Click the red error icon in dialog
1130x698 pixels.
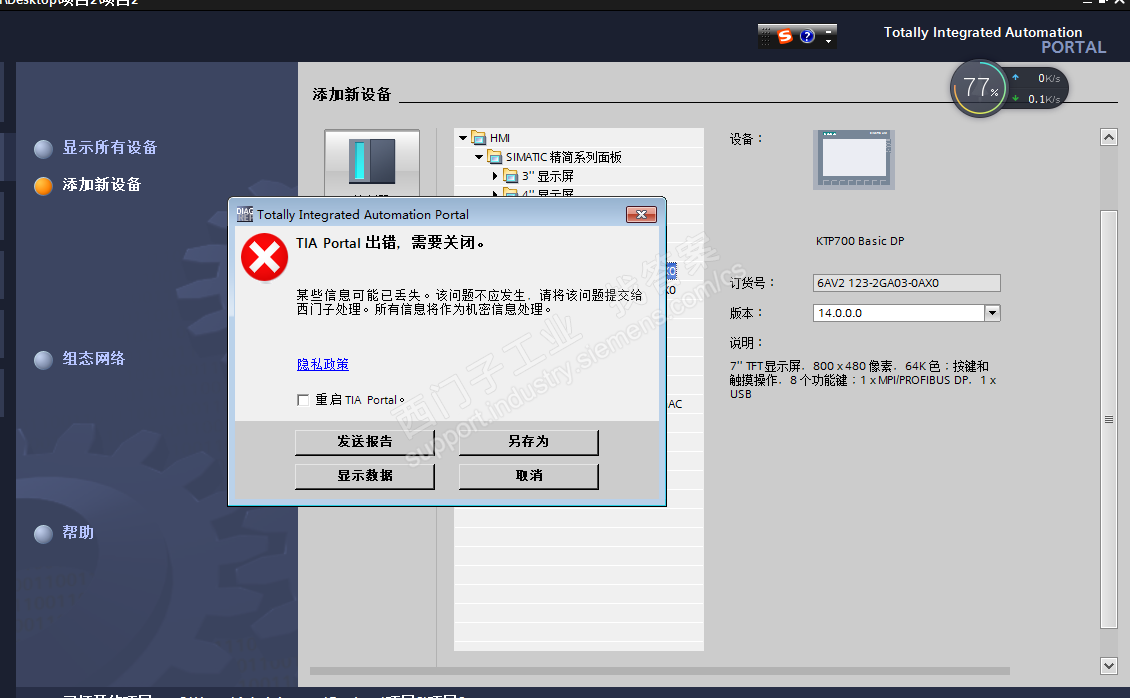coord(264,257)
